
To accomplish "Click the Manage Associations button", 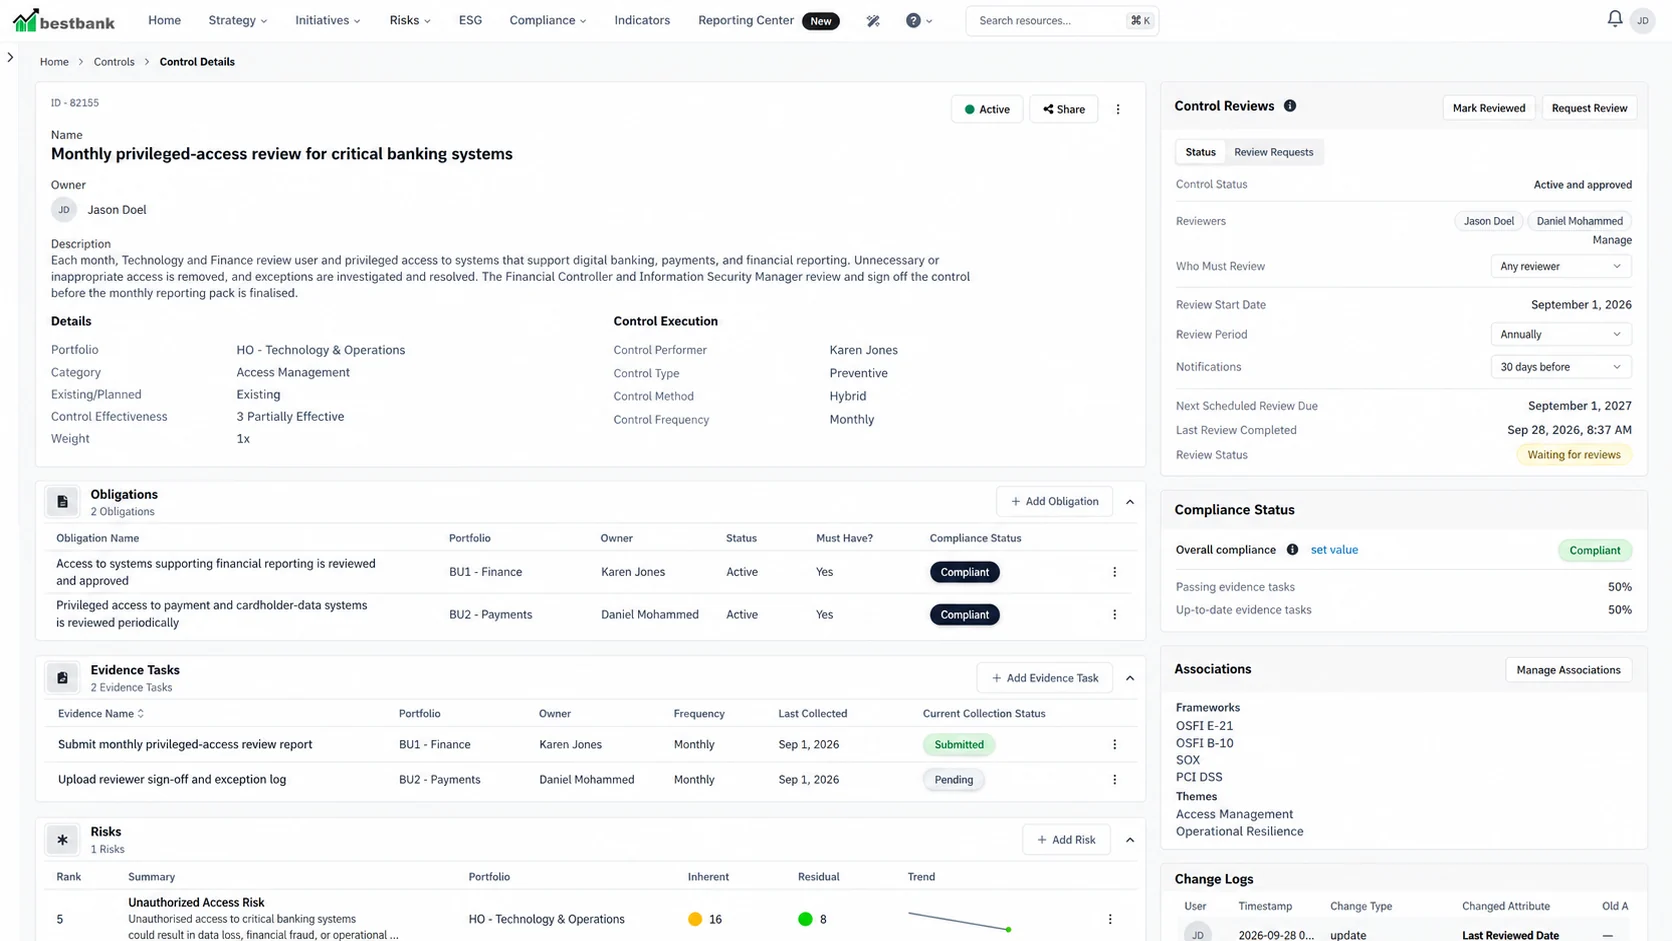I will pyautogui.click(x=1568, y=670).
